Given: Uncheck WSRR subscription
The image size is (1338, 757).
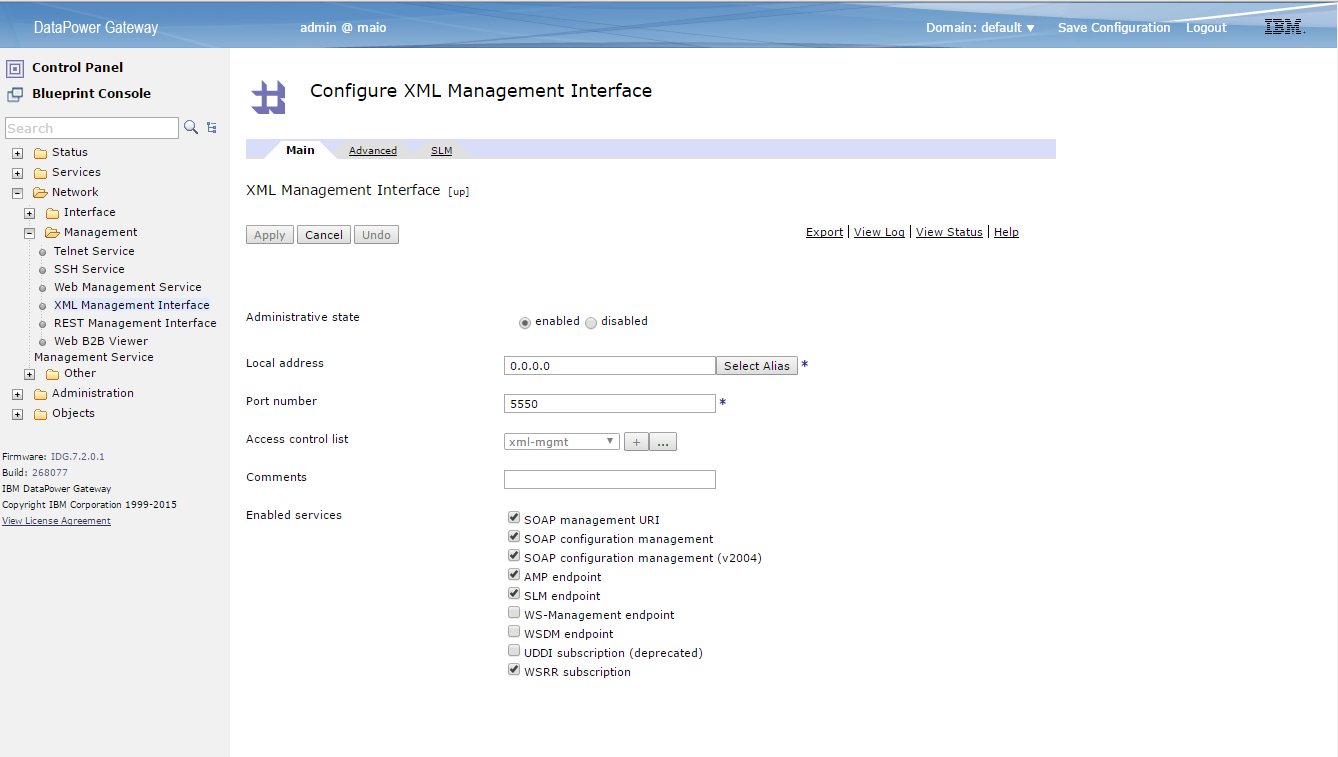Looking at the screenshot, I should (x=514, y=670).
